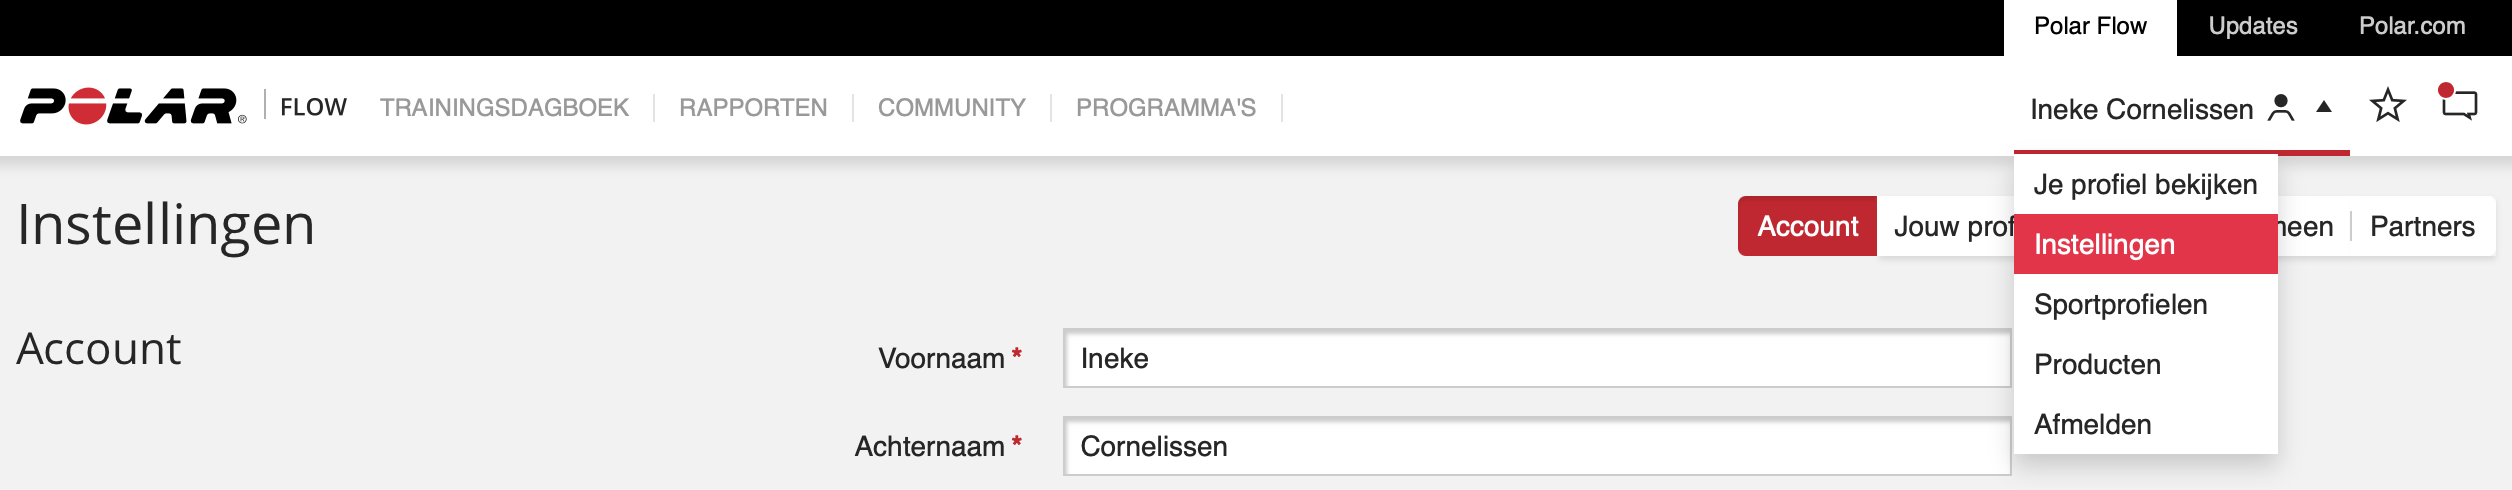2512x490 pixels.
Task: Collapse the Ineke Cornelissen account menu arrow
Action: coord(2324,107)
